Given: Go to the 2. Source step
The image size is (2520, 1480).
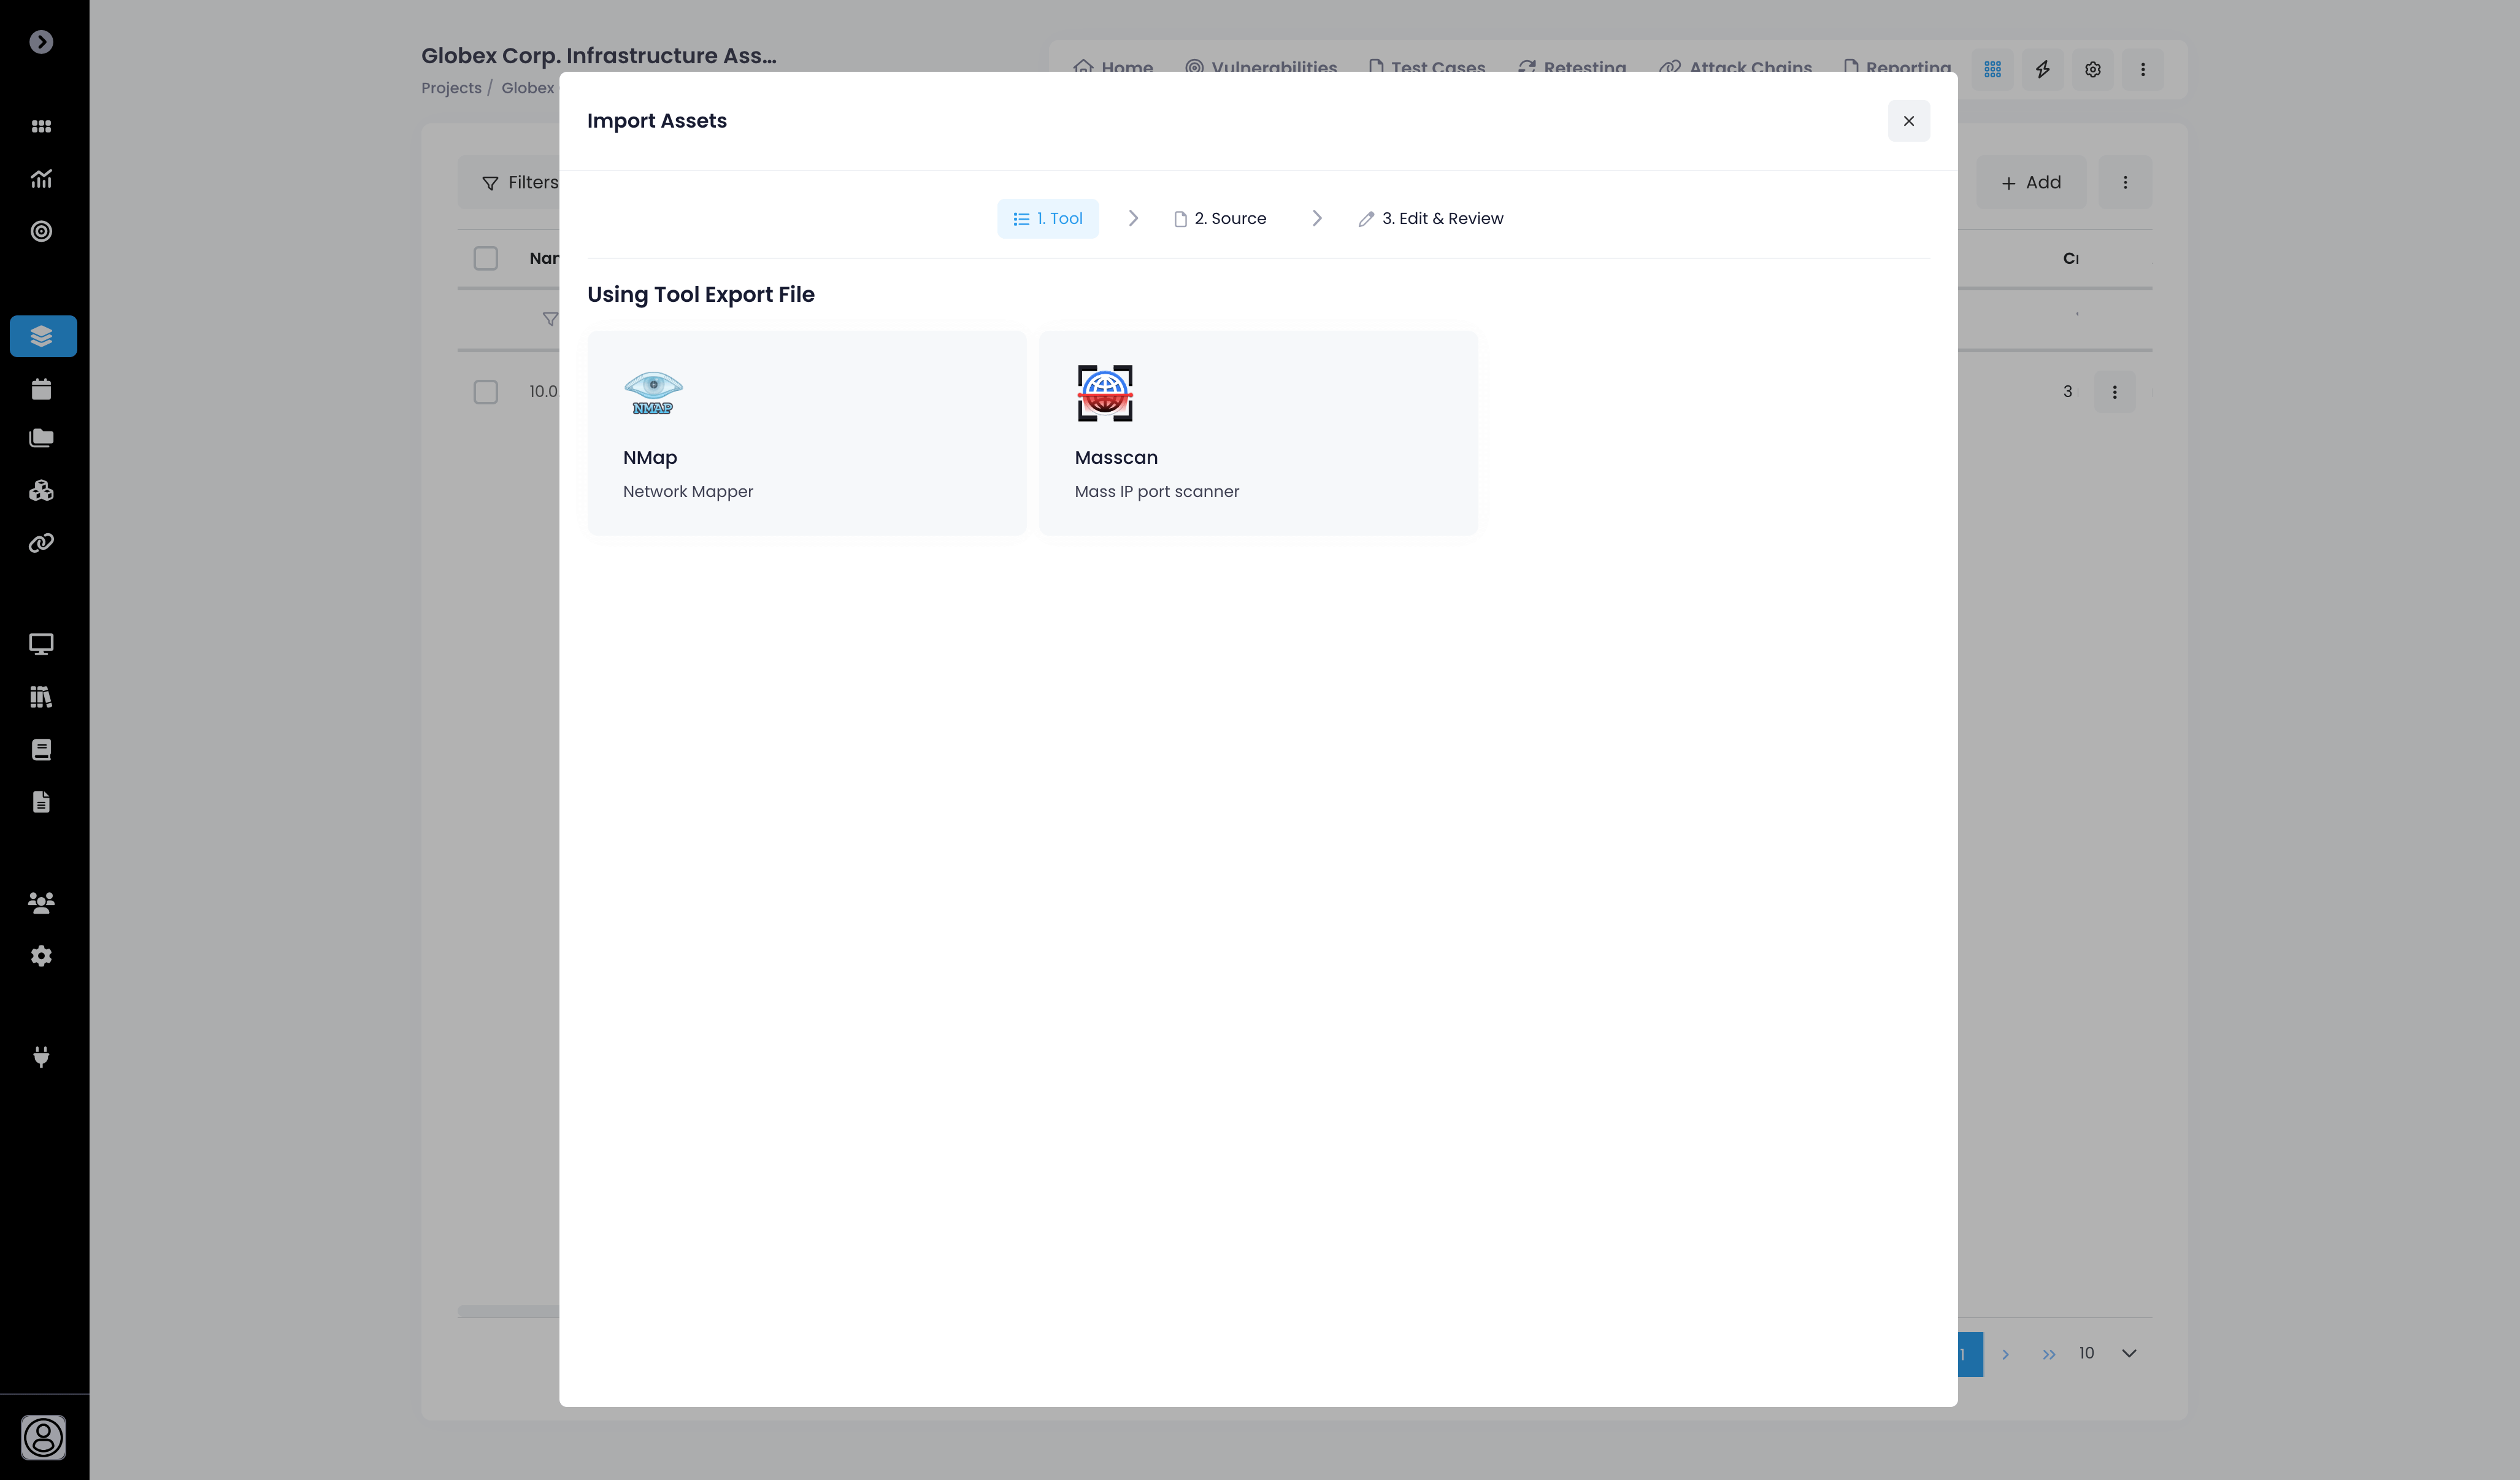Looking at the screenshot, I should (1220, 218).
